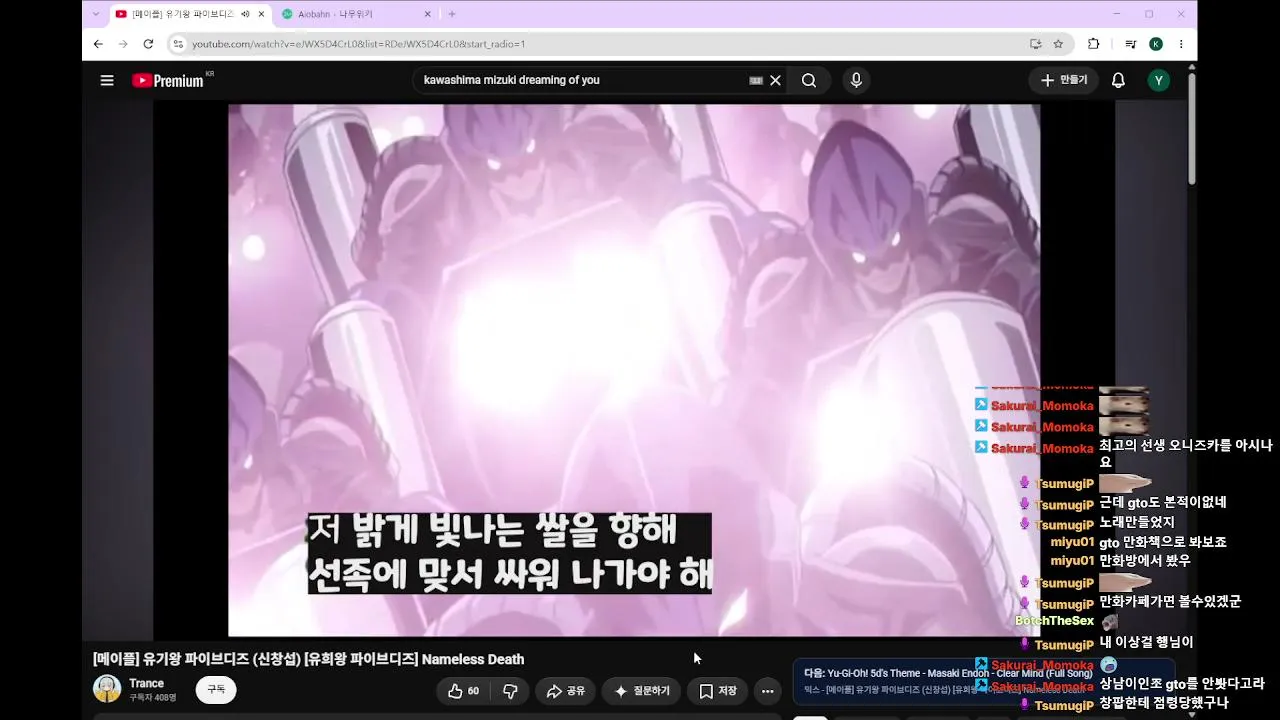
Task: Install or cast icon in address bar
Action: coord(1036,44)
